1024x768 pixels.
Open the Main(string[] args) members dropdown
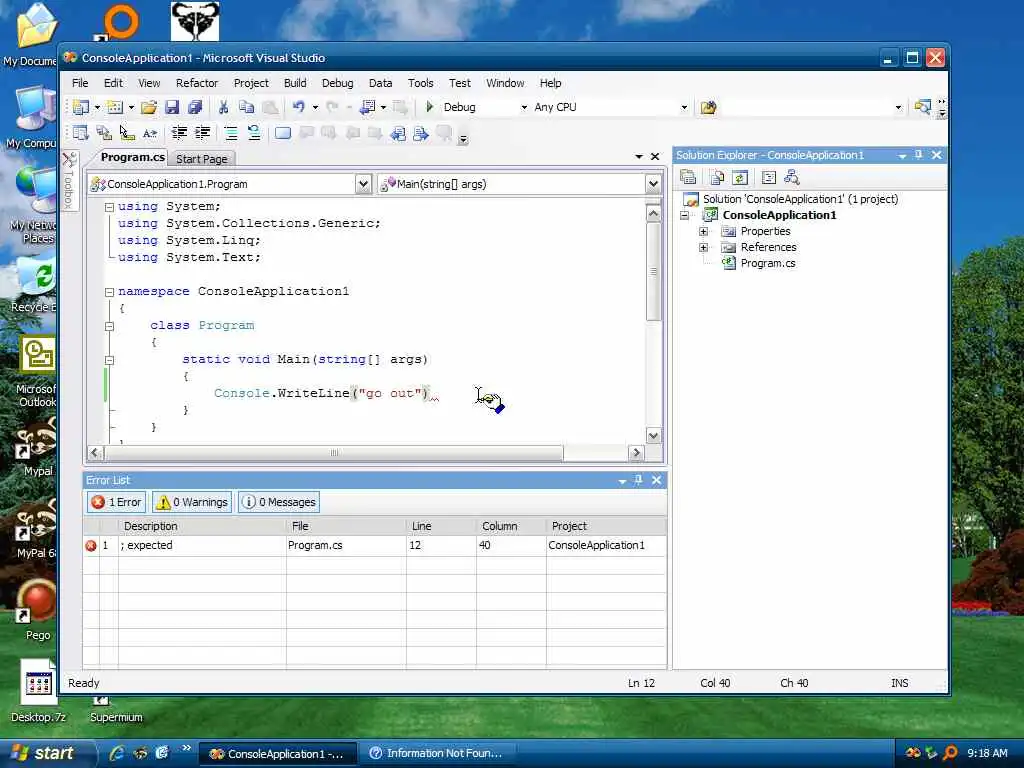[x=653, y=184]
